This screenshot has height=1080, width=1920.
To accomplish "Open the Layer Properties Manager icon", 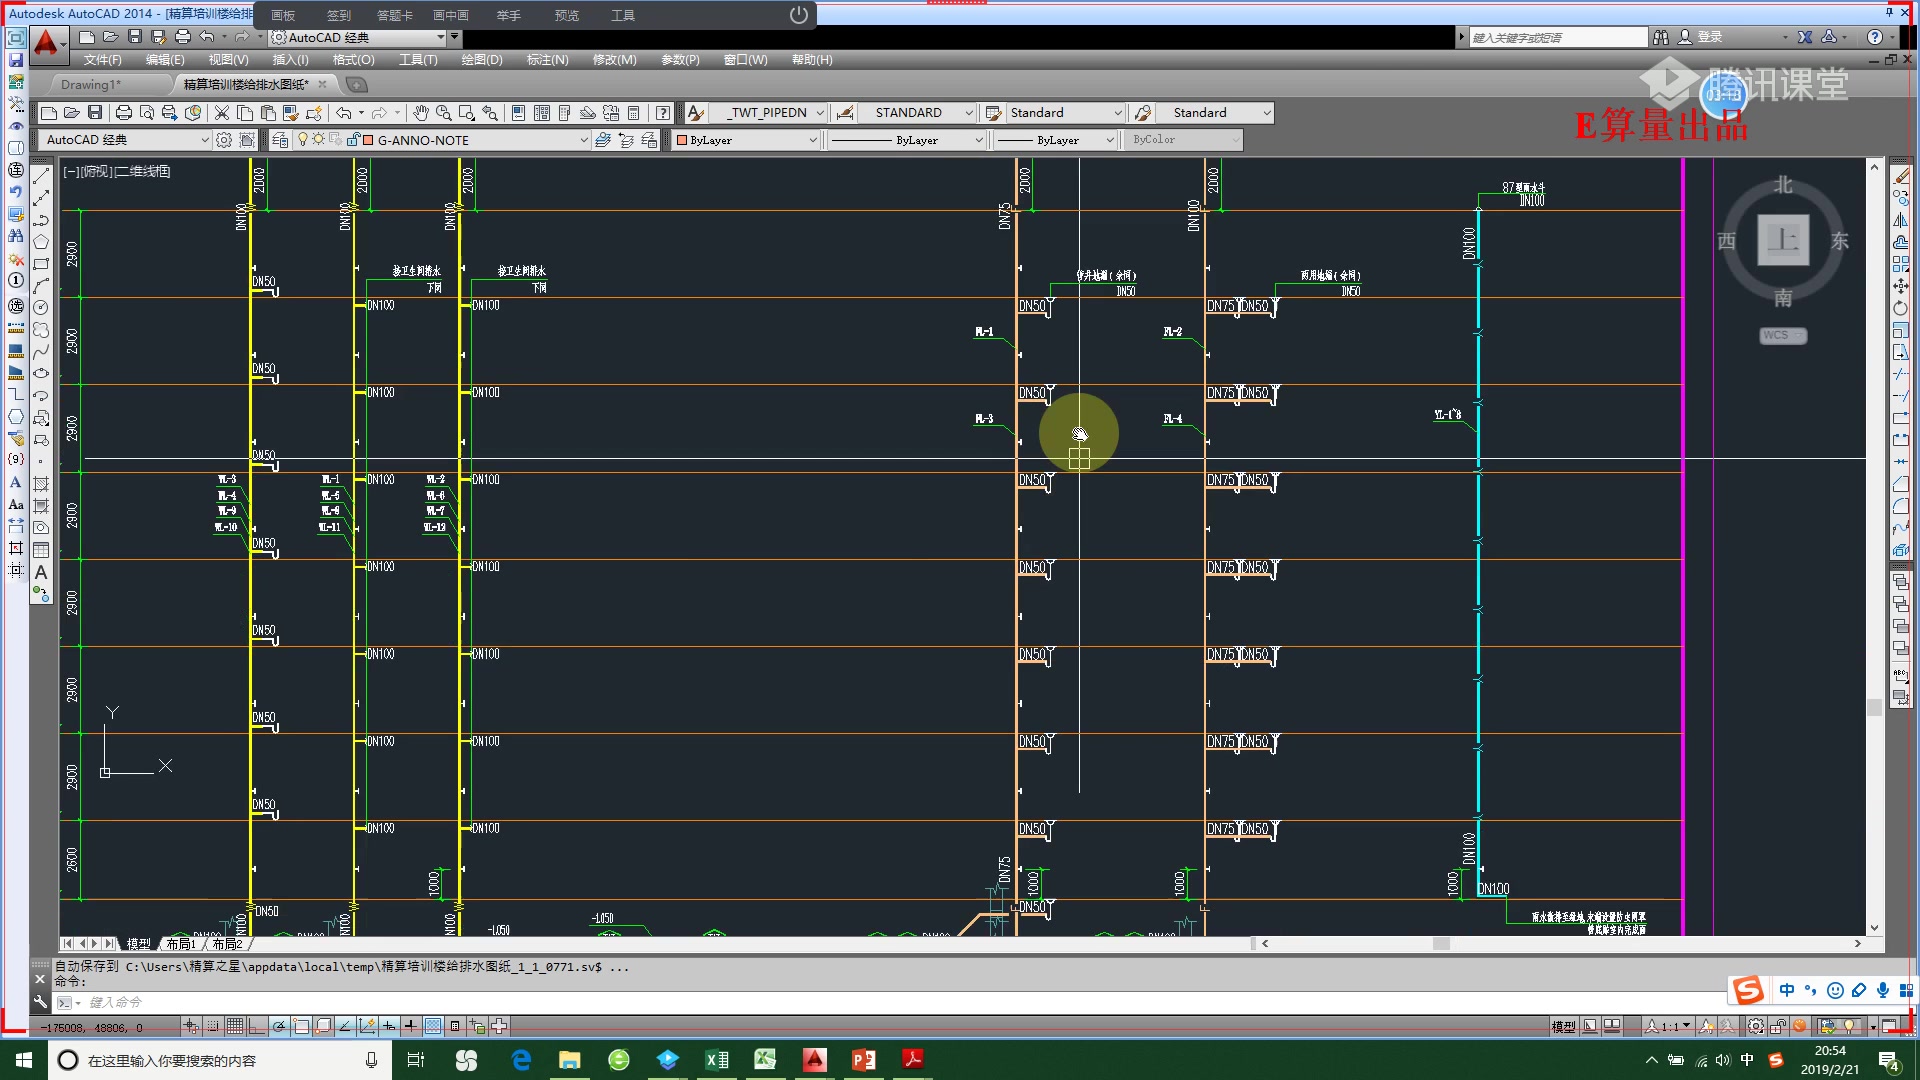I will 280,140.
